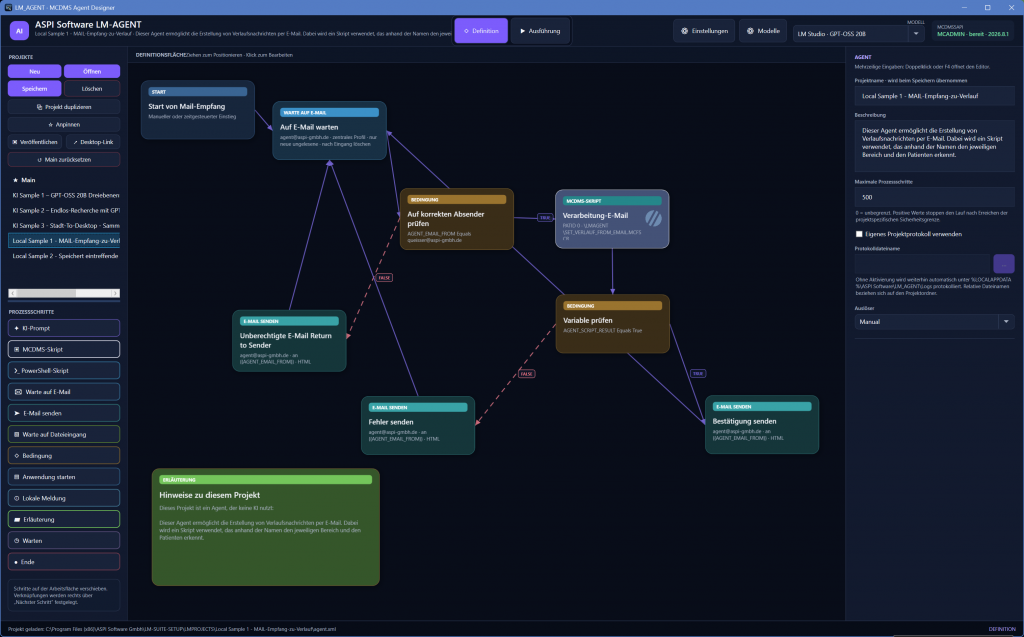The image size is (1024, 637).
Task: Click the Veröffentlichen publish icon button
Action: pos(35,142)
